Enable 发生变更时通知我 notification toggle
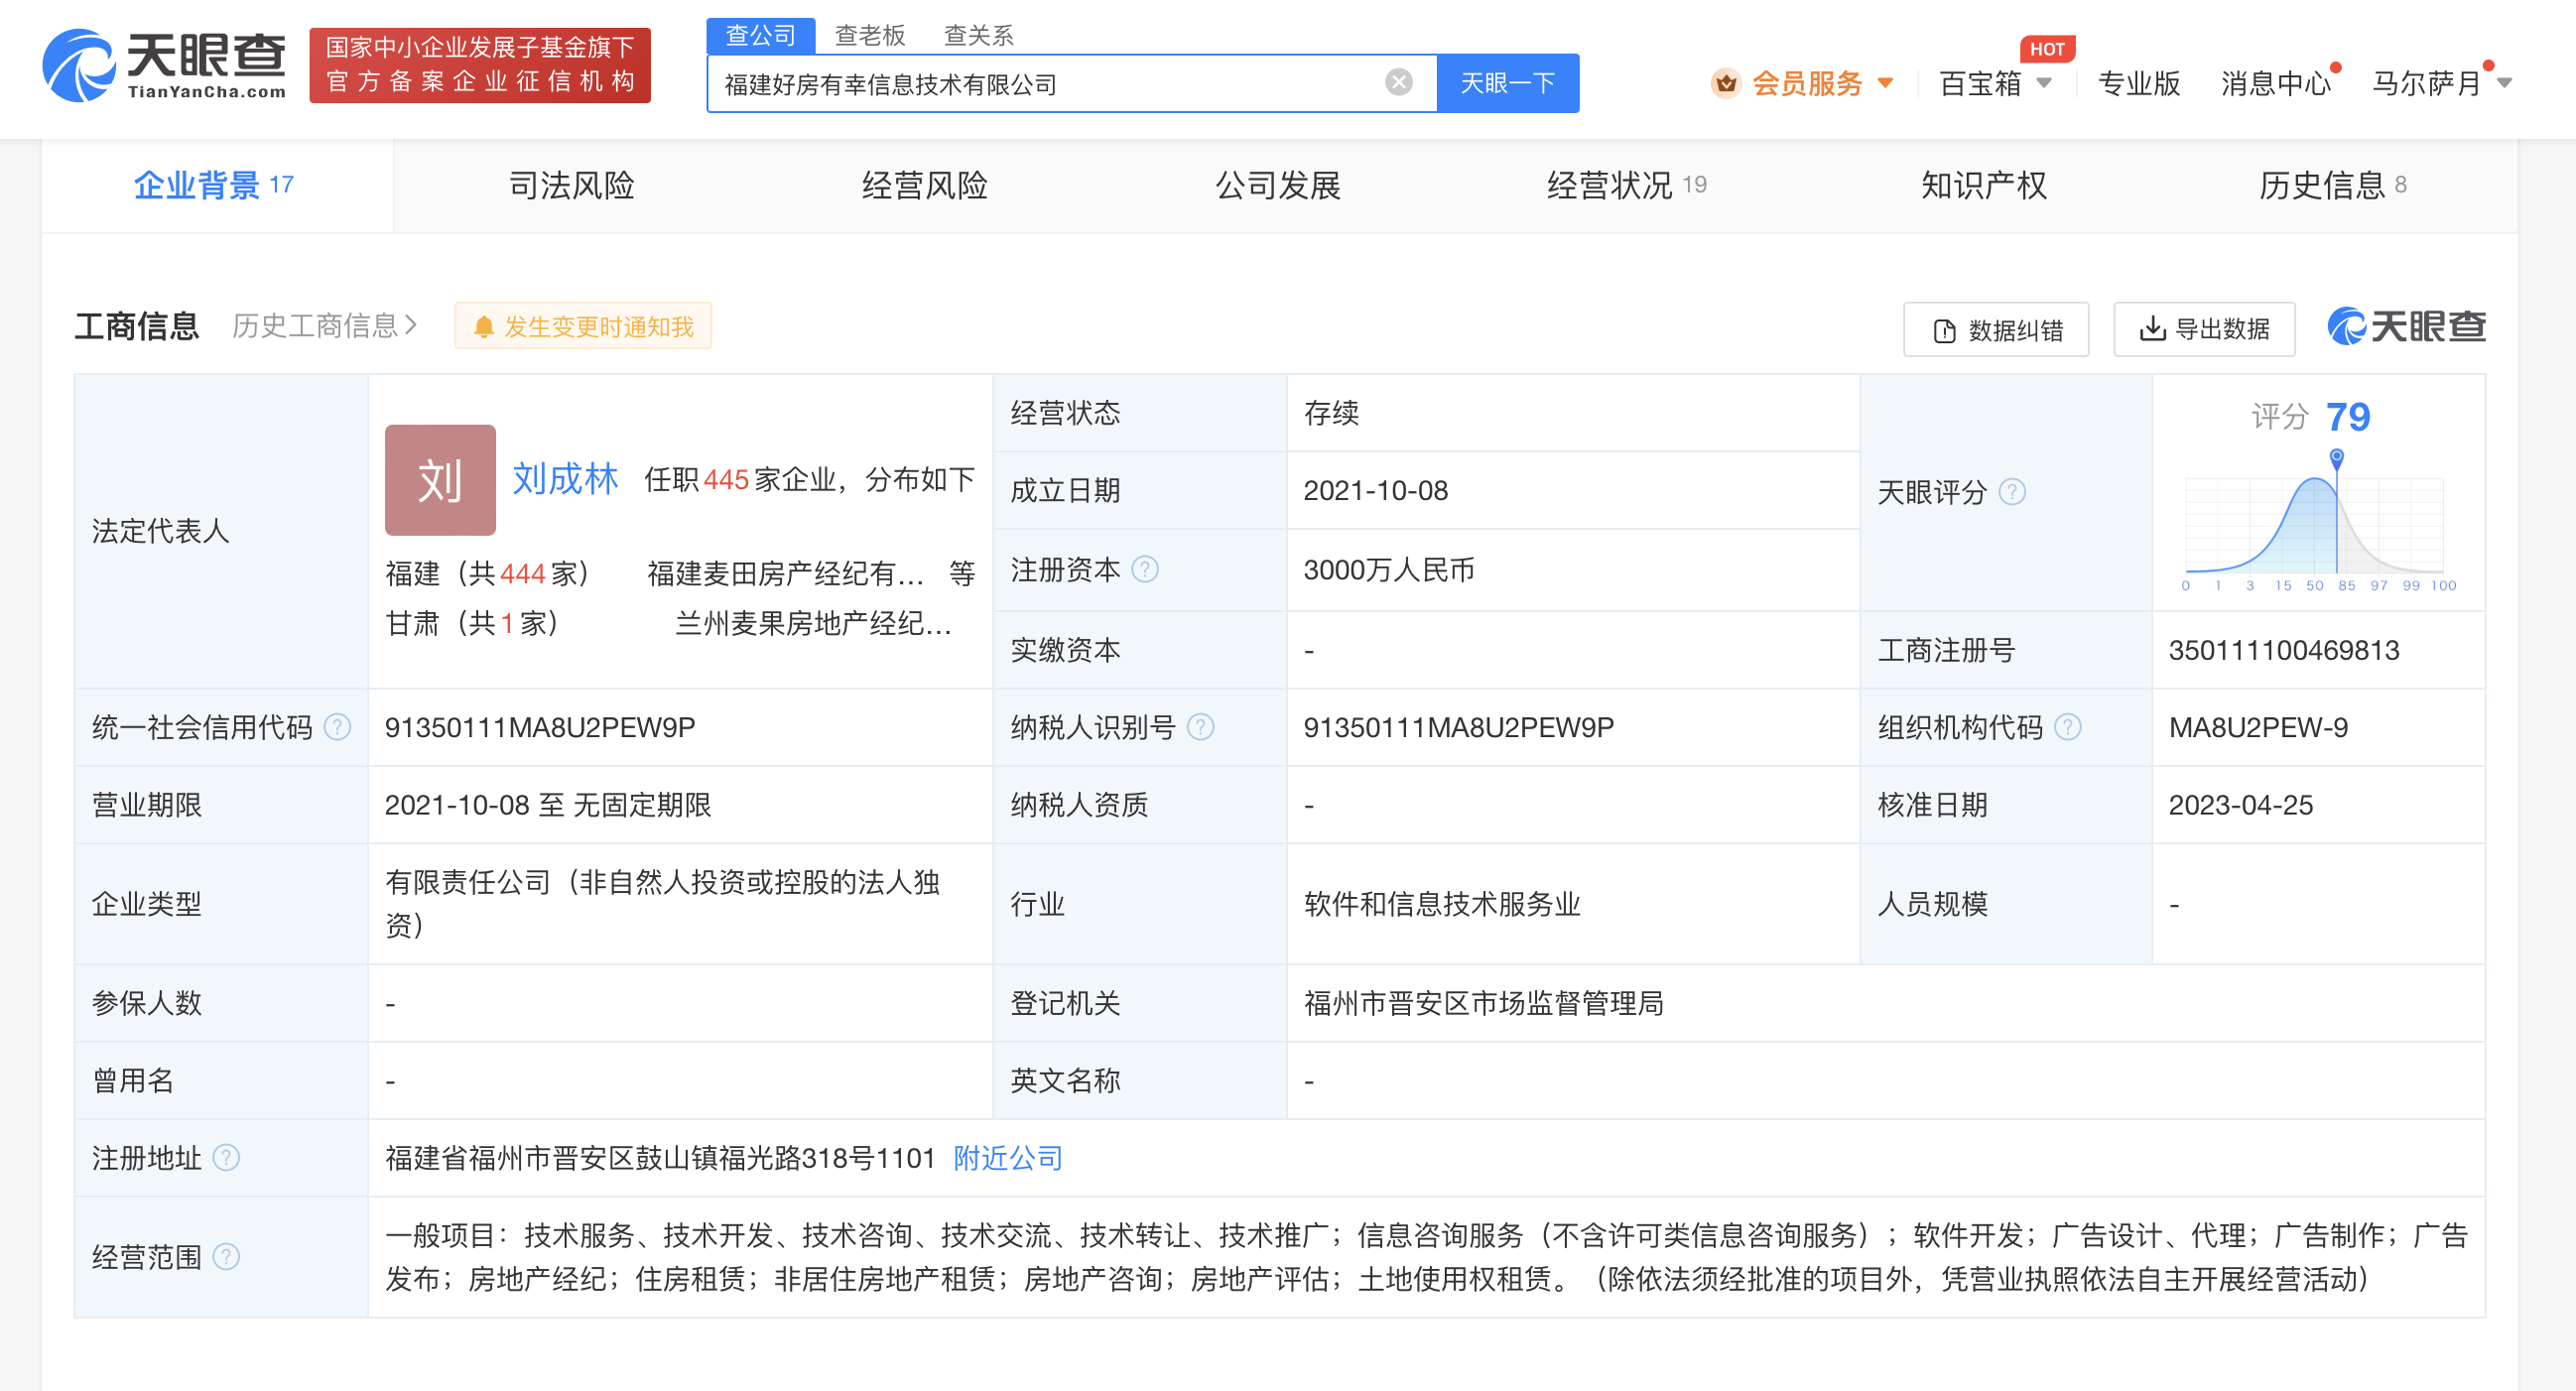Screen dimensions: 2576x1391 pos(583,325)
